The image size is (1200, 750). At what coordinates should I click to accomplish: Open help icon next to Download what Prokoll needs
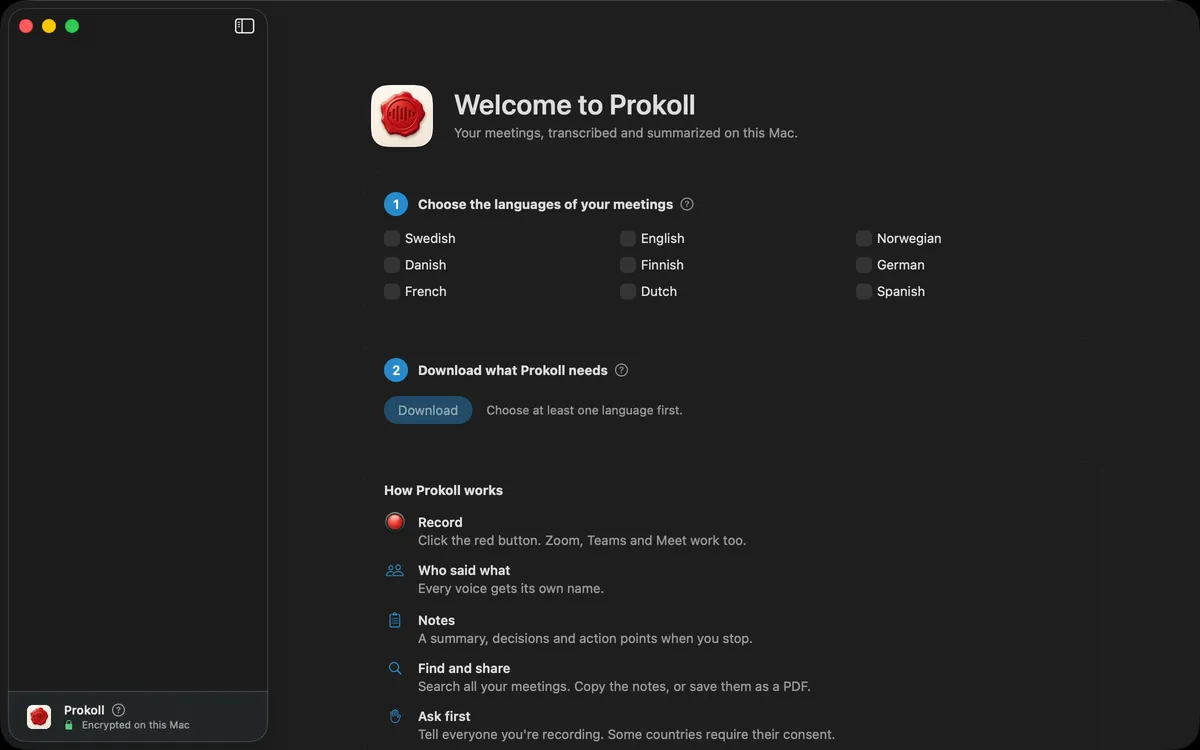[621, 370]
